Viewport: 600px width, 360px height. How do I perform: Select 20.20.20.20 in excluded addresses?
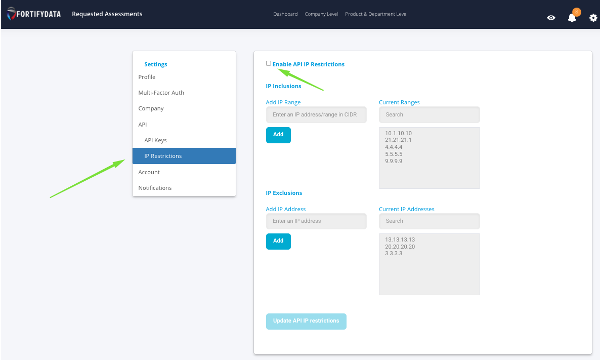(x=400, y=247)
